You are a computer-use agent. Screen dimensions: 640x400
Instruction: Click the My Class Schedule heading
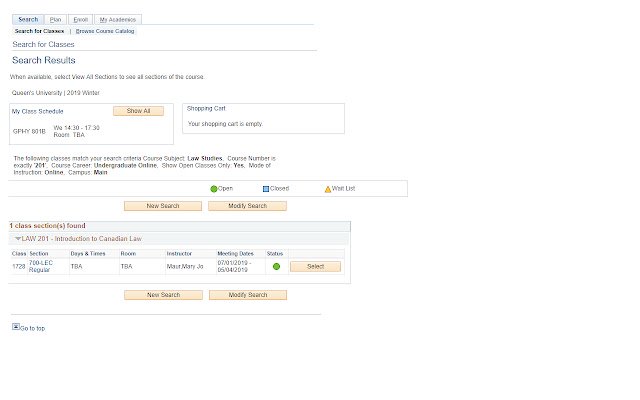[x=38, y=111]
